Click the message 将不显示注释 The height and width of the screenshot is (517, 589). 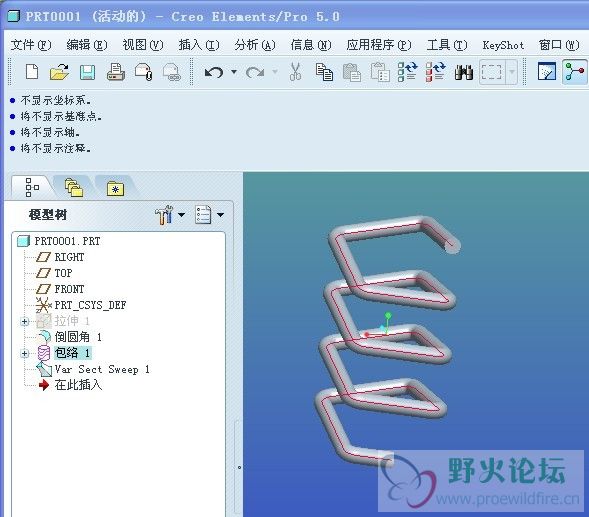point(56,148)
